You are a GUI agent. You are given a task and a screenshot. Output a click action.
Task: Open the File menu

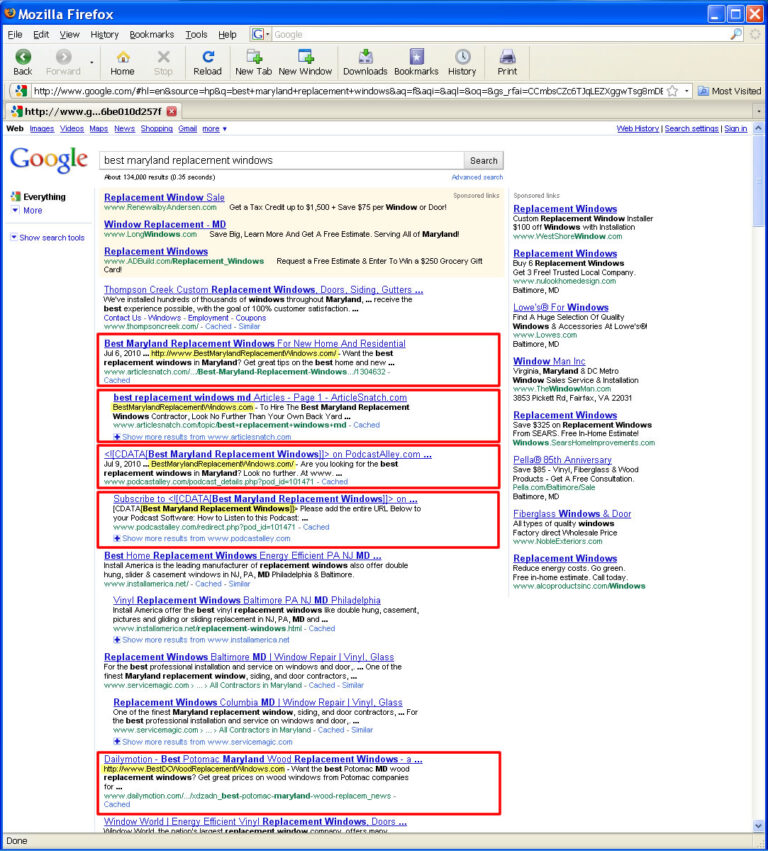click(15, 34)
